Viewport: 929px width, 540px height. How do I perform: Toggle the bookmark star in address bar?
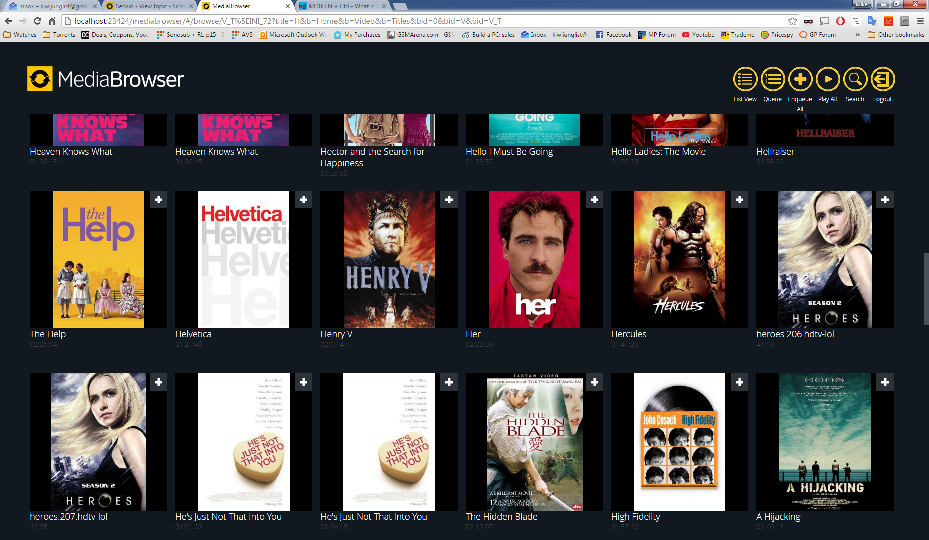(791, 20)
